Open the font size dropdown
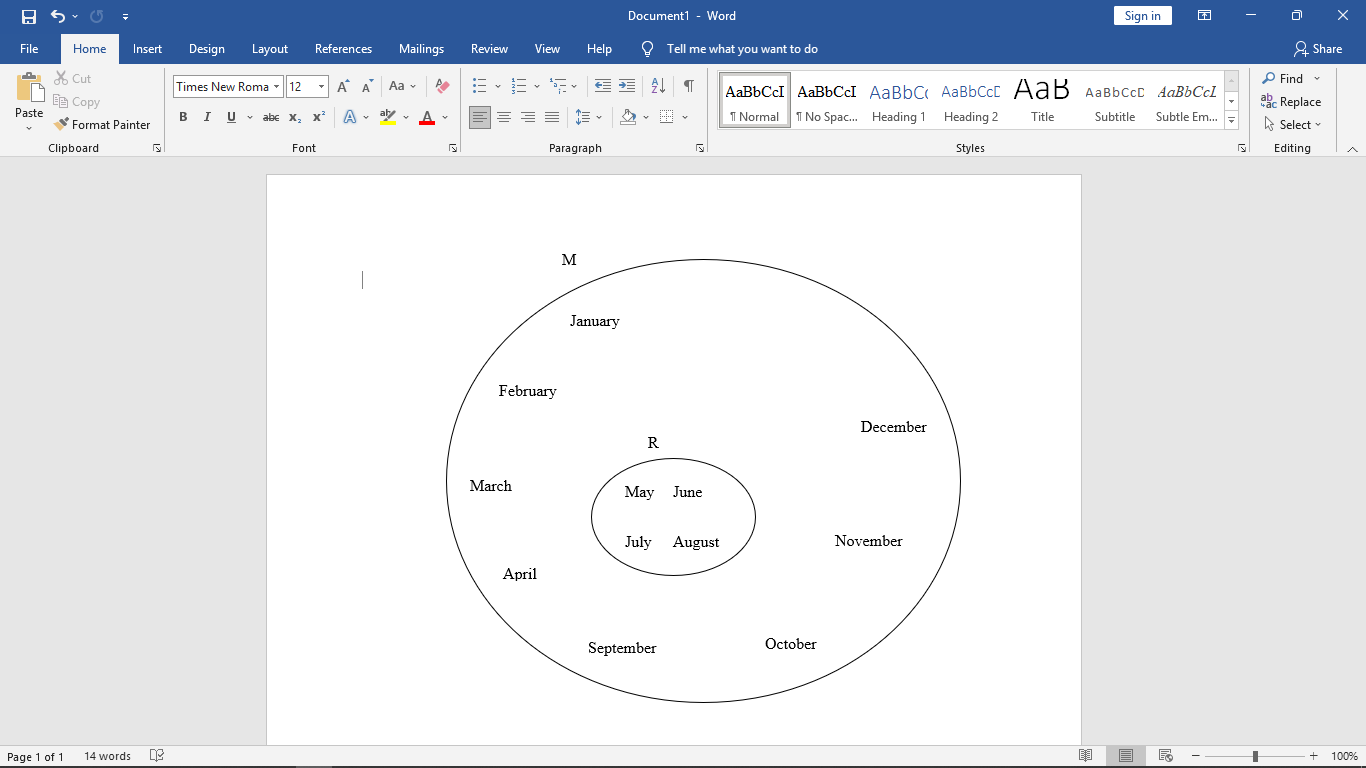 321,87
